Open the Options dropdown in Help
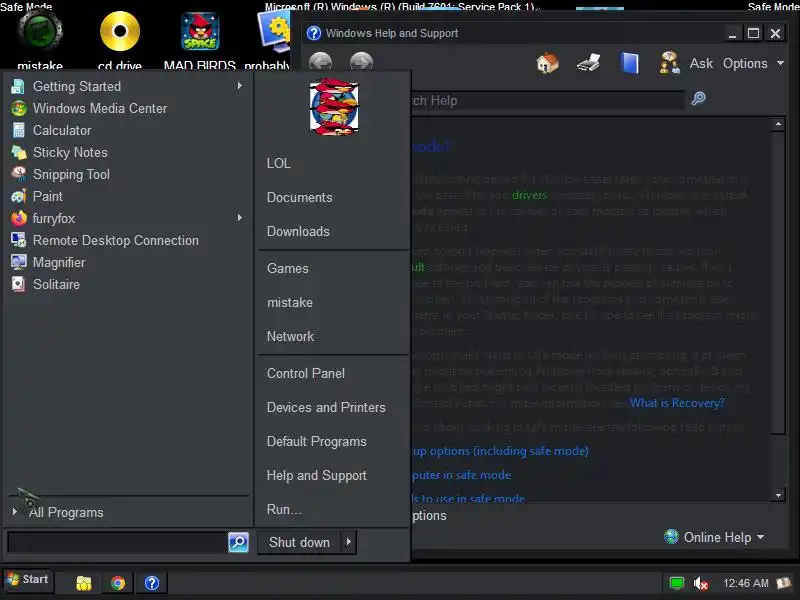This screenshot has width=800, height=600. (x=753, y=63)
